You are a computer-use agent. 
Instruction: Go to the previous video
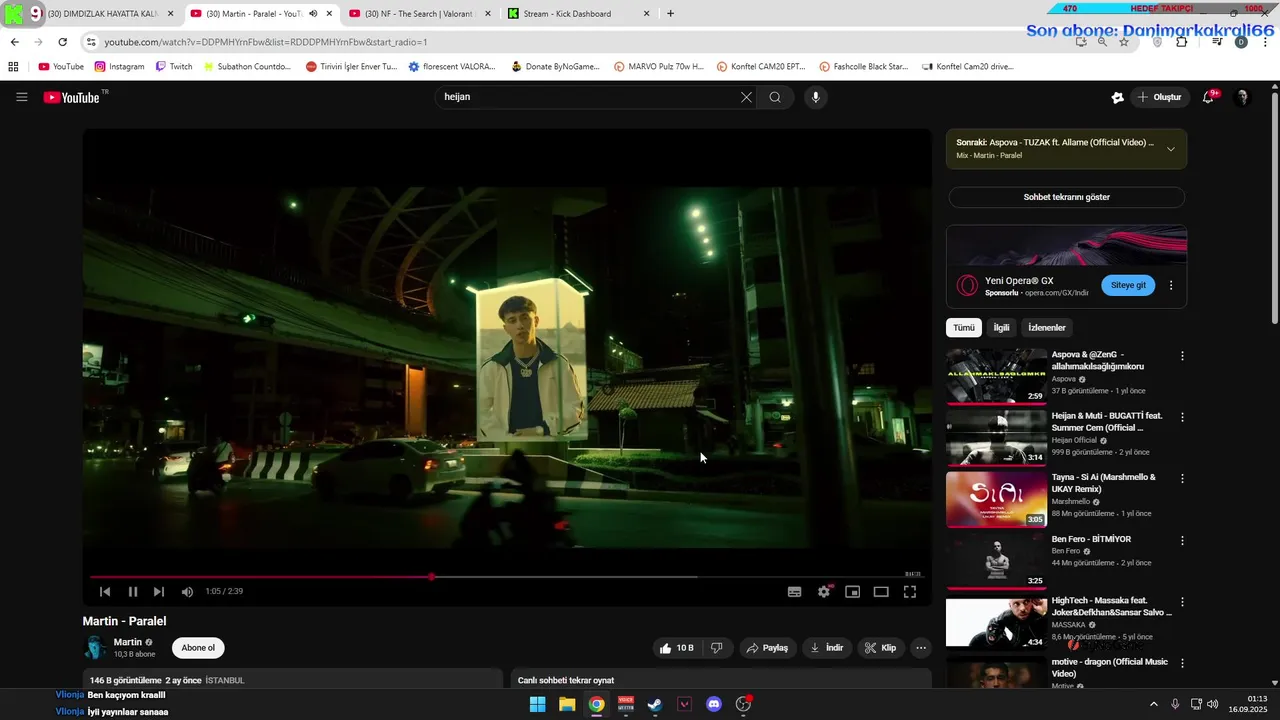point(105,591)
